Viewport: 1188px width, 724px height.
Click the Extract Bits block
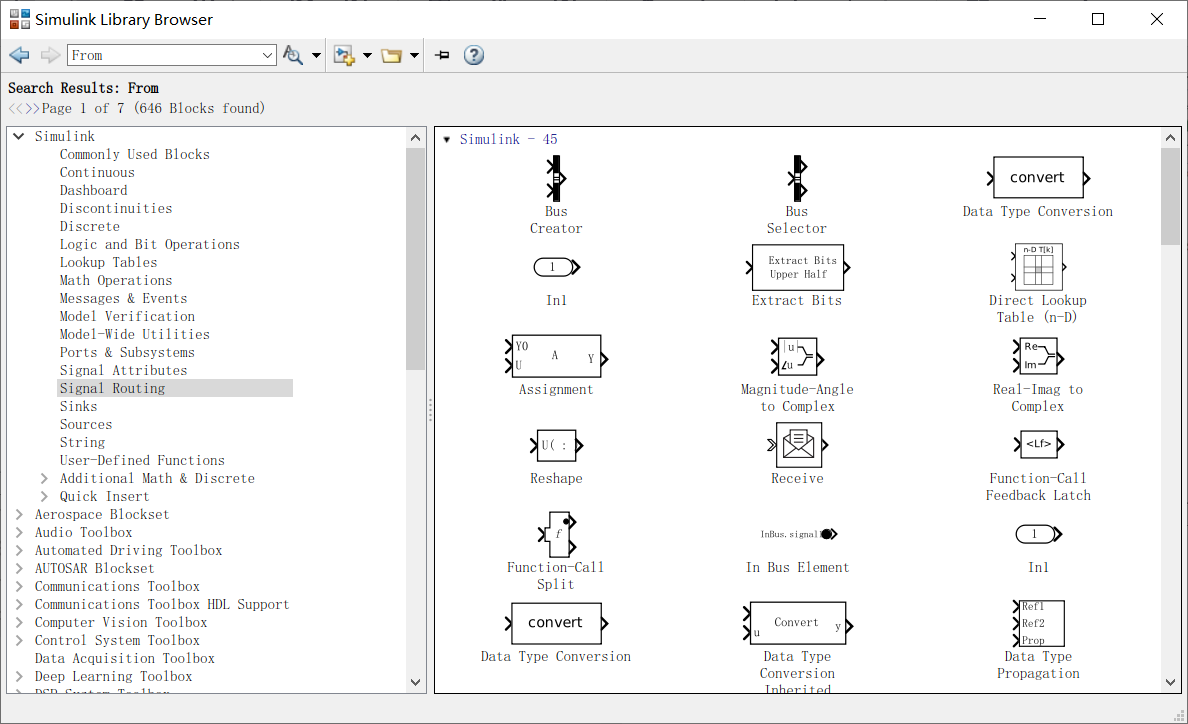[x=797, y=267]
